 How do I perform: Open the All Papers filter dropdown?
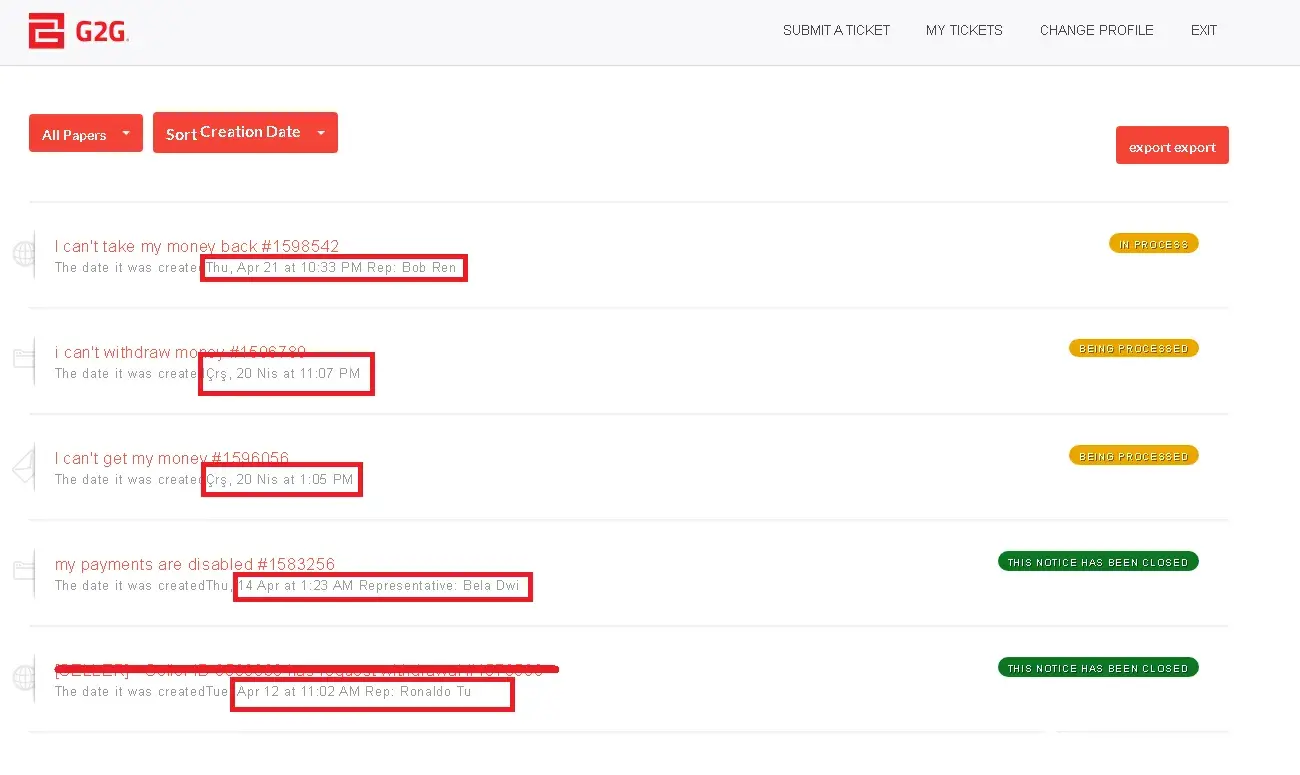86,134
